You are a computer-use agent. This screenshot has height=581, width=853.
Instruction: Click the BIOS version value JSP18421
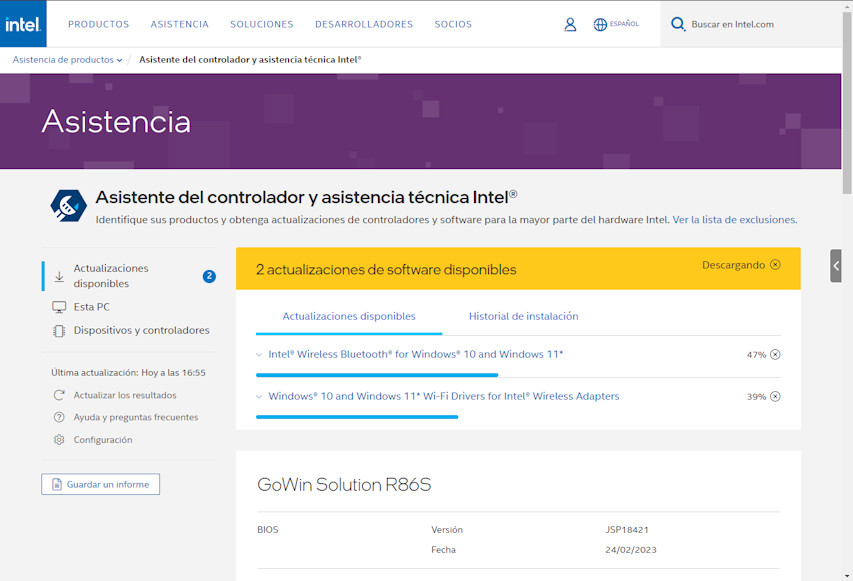point(627,530)
